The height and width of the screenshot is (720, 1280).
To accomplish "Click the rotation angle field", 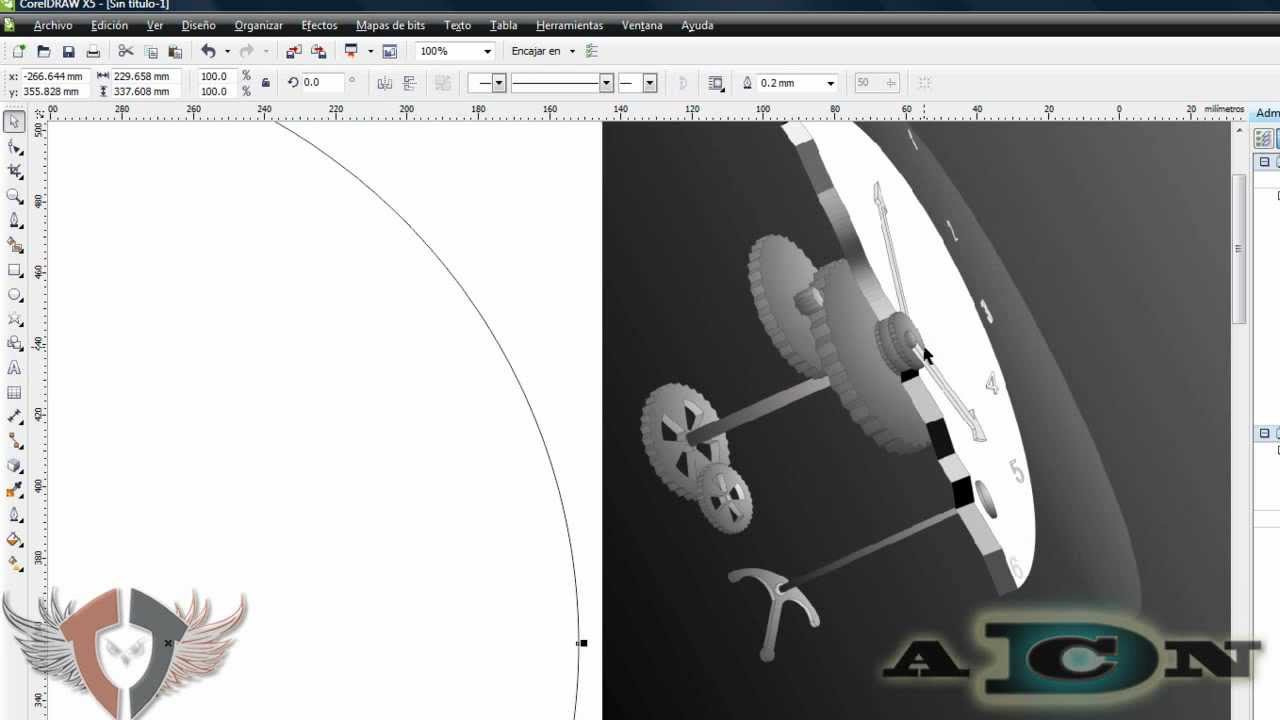I will (322, 83).
